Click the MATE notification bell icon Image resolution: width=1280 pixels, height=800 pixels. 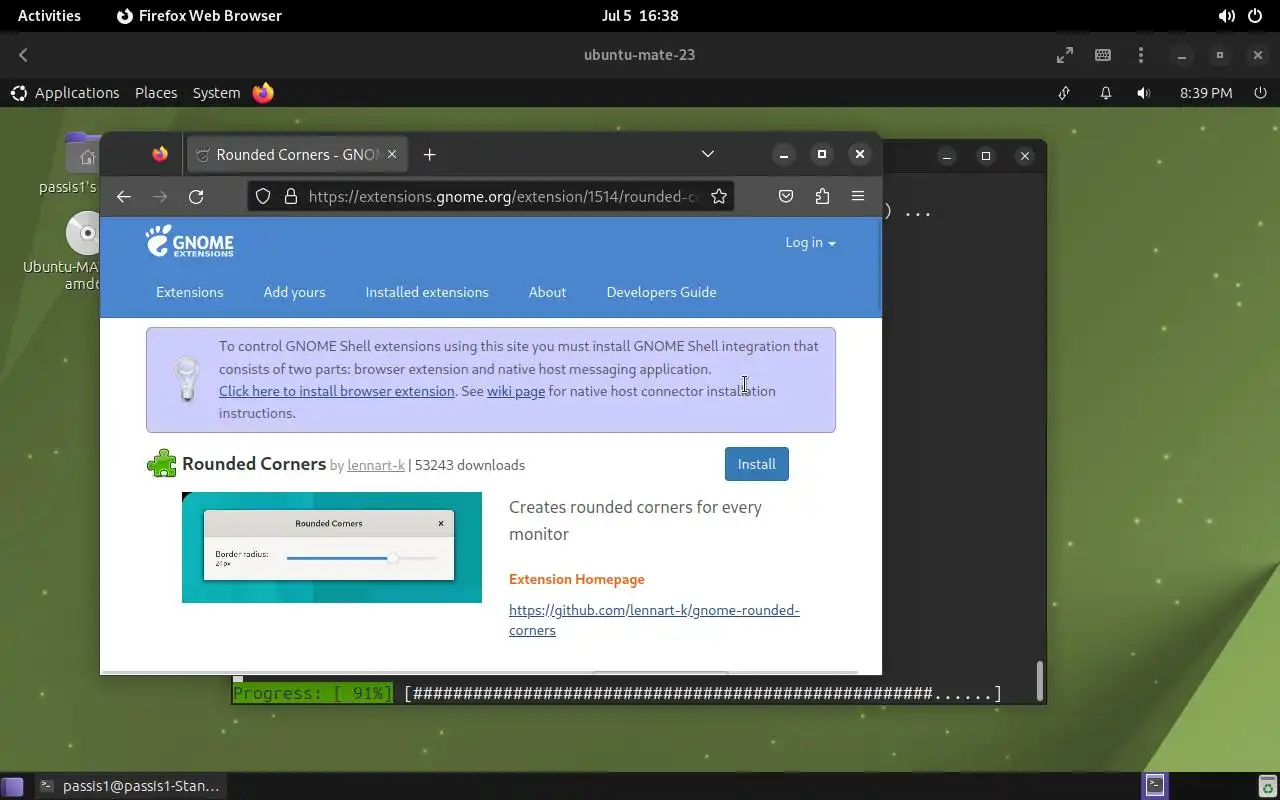coord(1105,93)
